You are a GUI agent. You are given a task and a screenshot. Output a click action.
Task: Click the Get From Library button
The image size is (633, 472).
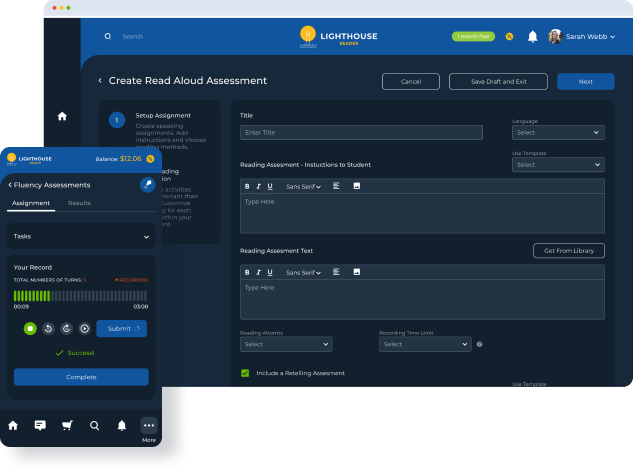(x=568, y=250)
